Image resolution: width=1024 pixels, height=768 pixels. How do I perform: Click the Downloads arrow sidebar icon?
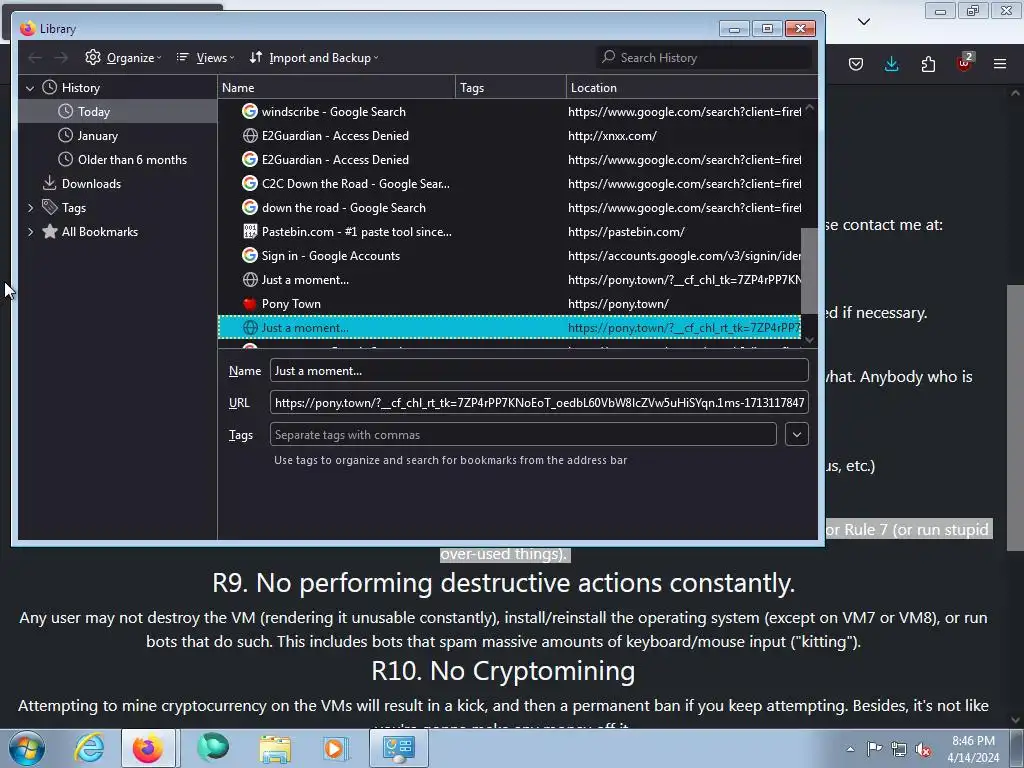point(50,183)
